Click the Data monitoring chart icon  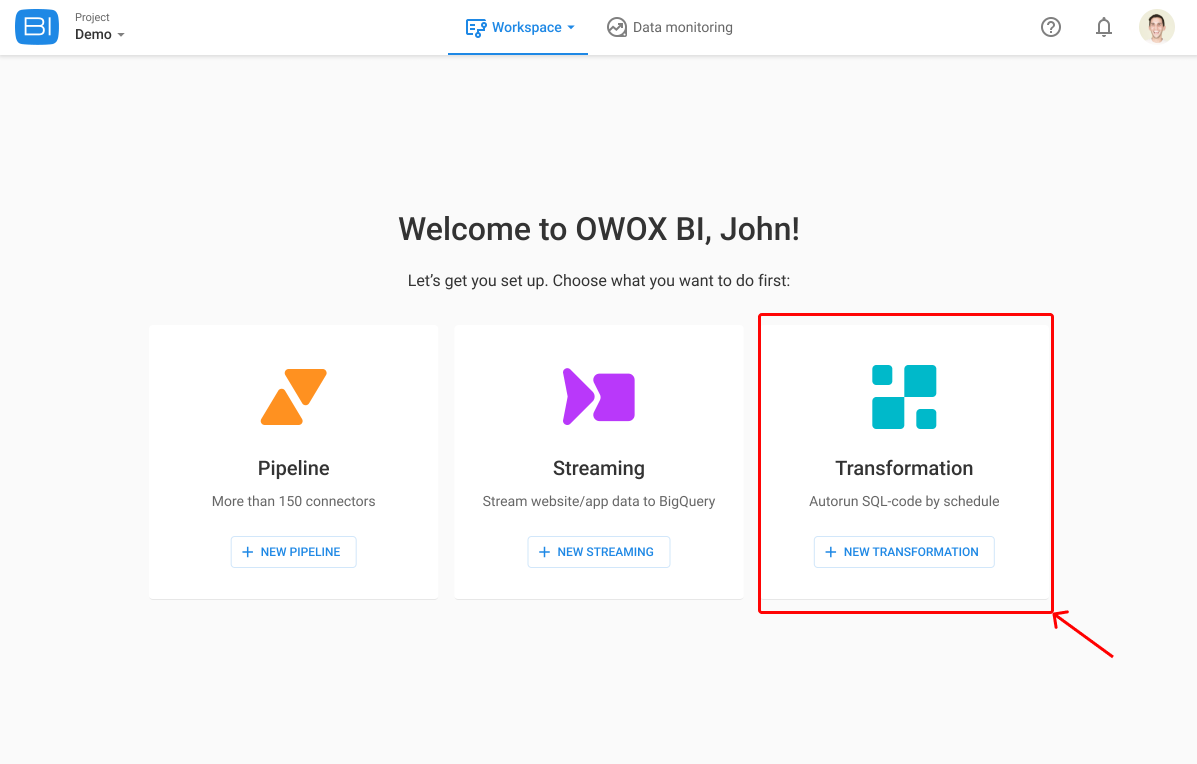617,27
